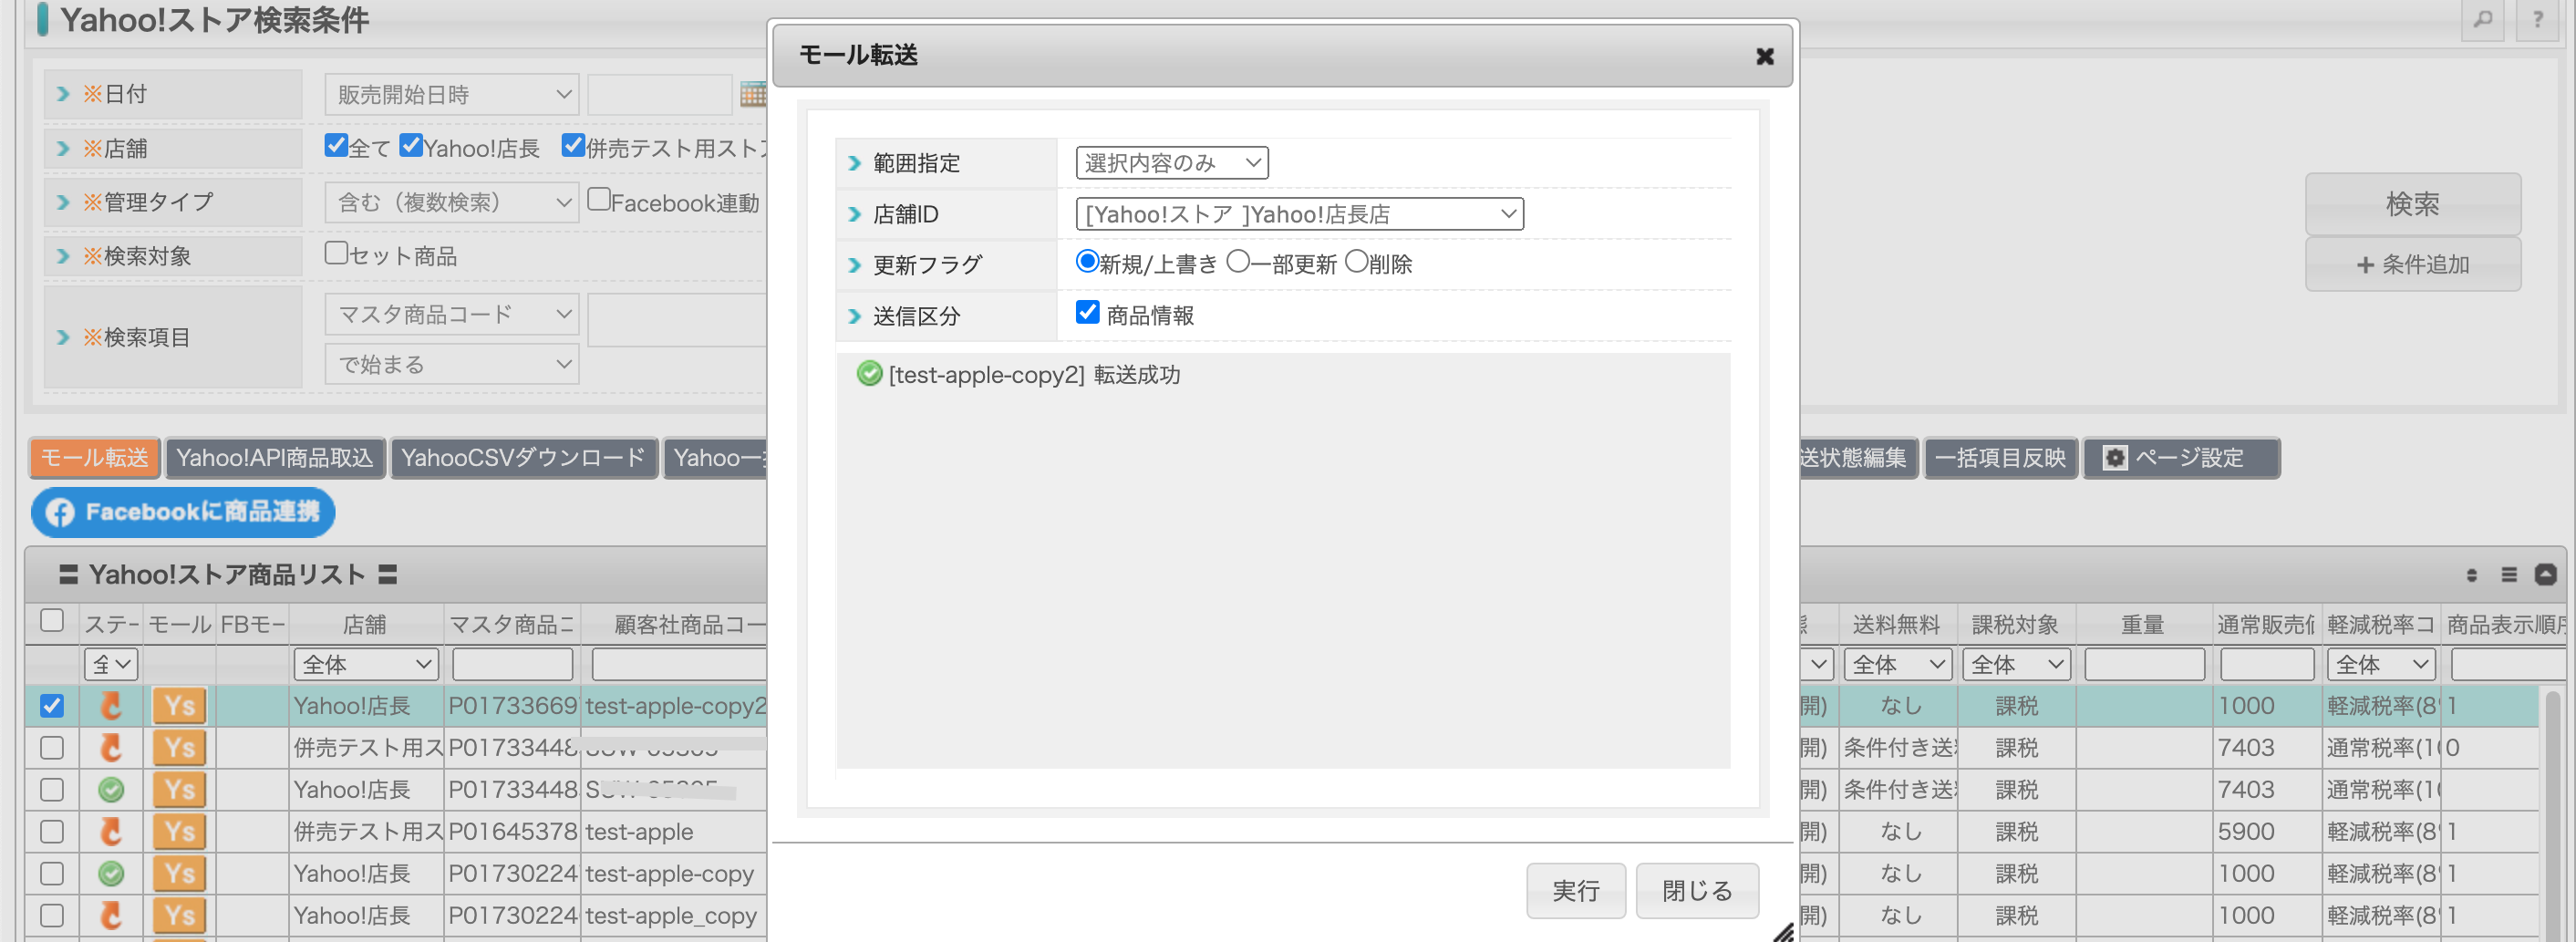This screenshot has width=2576, height=942.
Task: Open the date calendar picker icon
Action: point(752,94)
